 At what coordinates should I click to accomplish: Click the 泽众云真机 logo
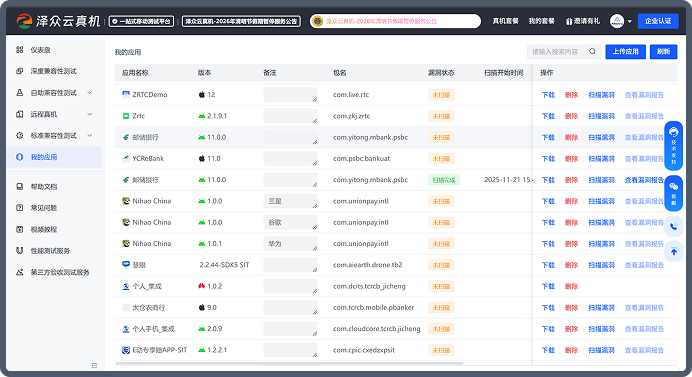58,21
